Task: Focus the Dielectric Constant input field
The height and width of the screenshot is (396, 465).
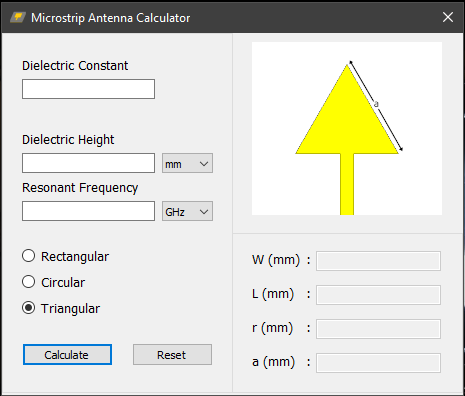Action: click(88, 89)
